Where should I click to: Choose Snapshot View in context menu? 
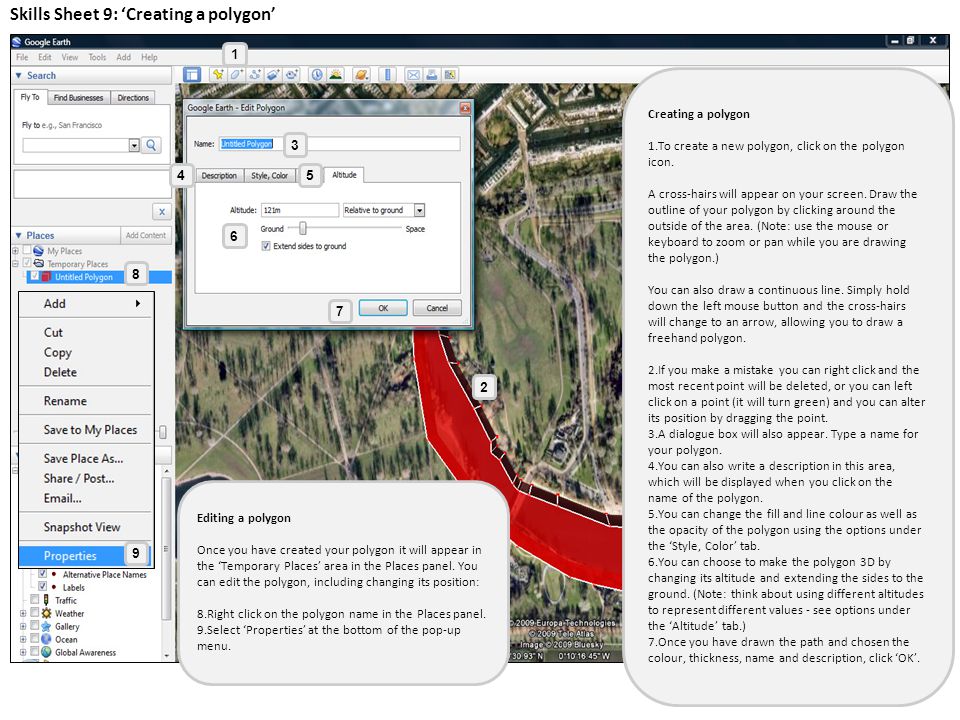(86, 527)
